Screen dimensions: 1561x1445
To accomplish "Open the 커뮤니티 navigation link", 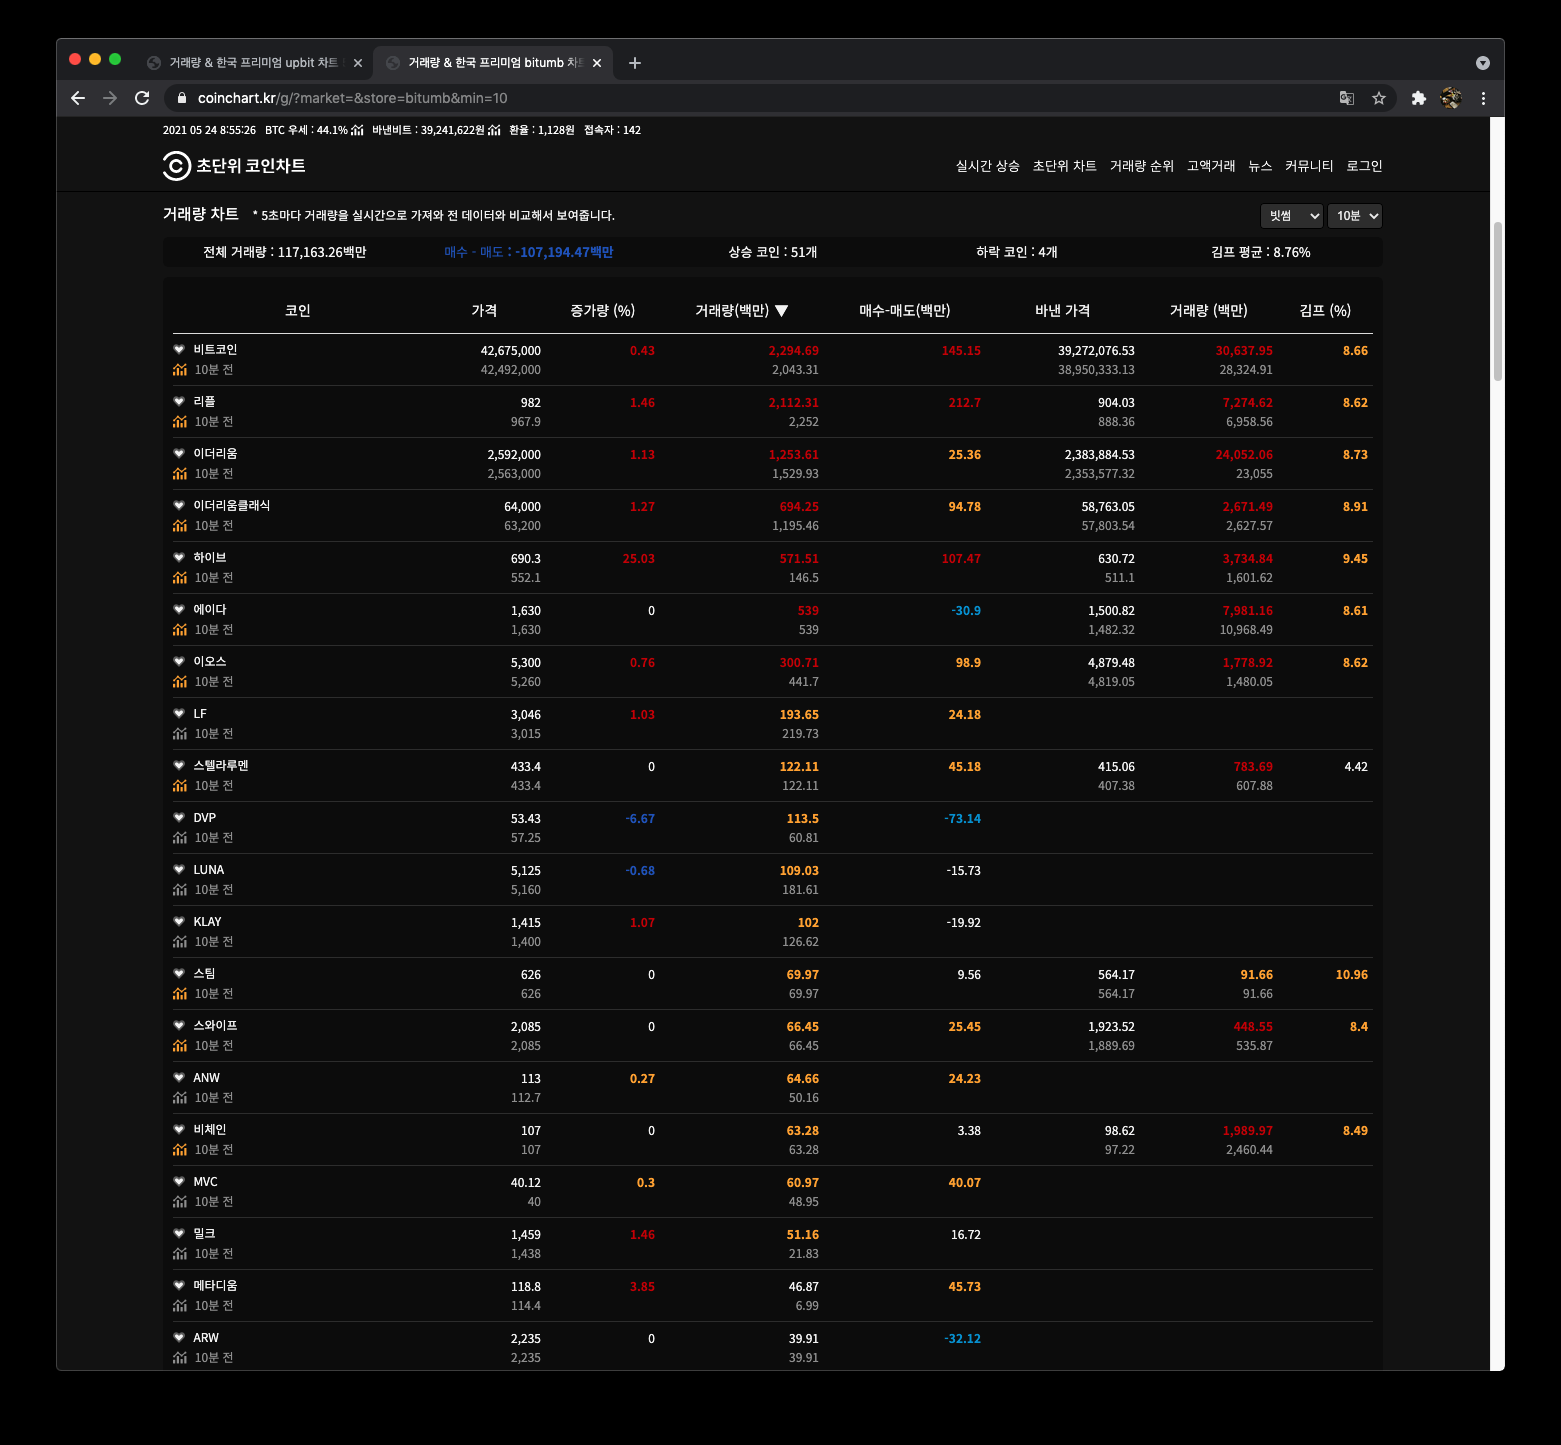I will pos(1309,166).
